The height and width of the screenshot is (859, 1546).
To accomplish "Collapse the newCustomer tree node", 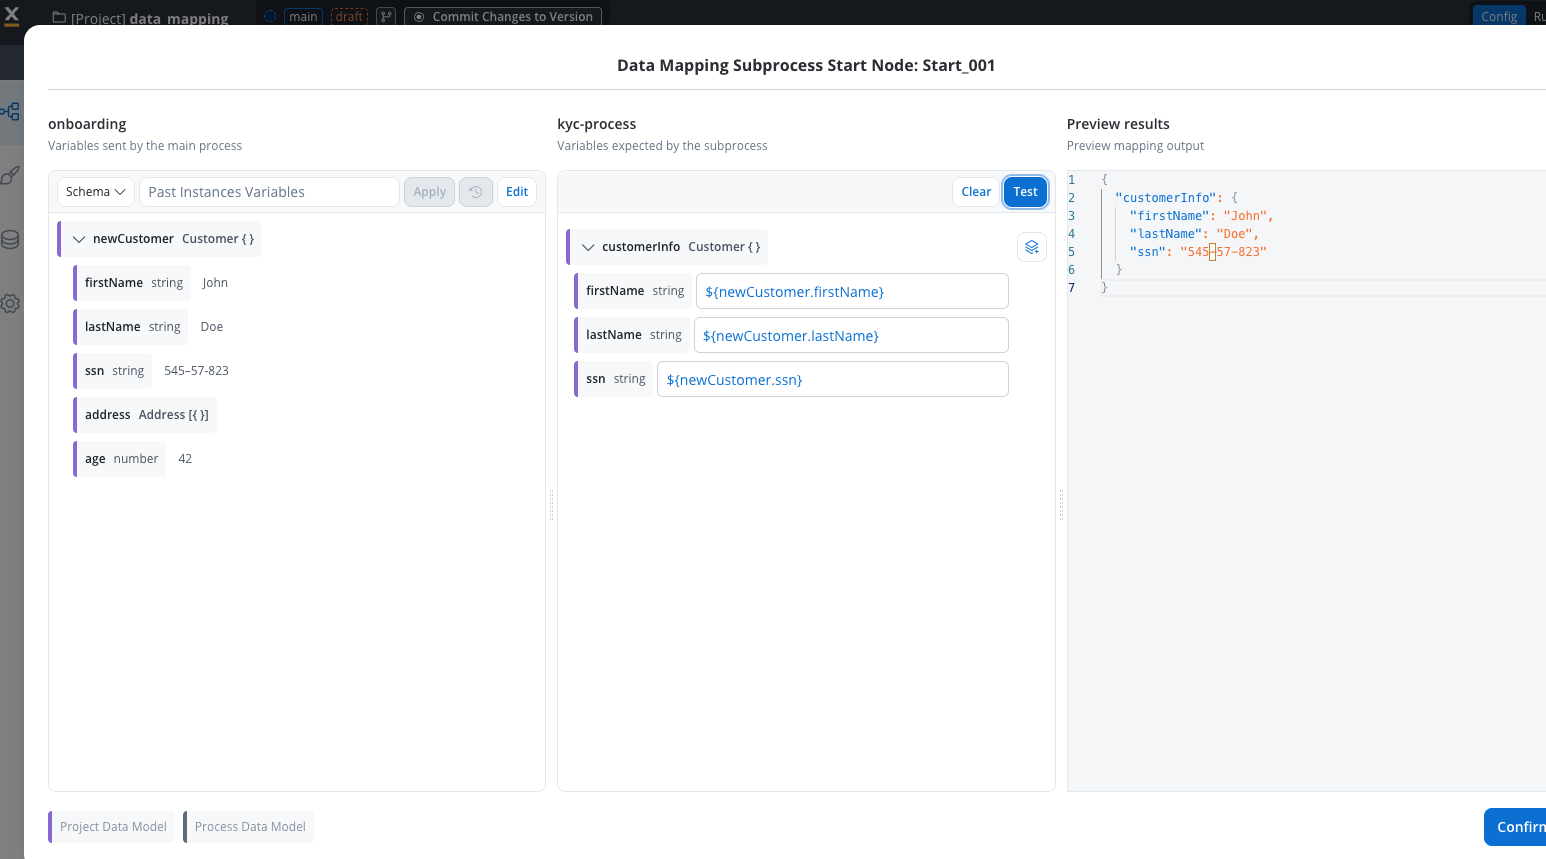I will click(x=79, y=239).
